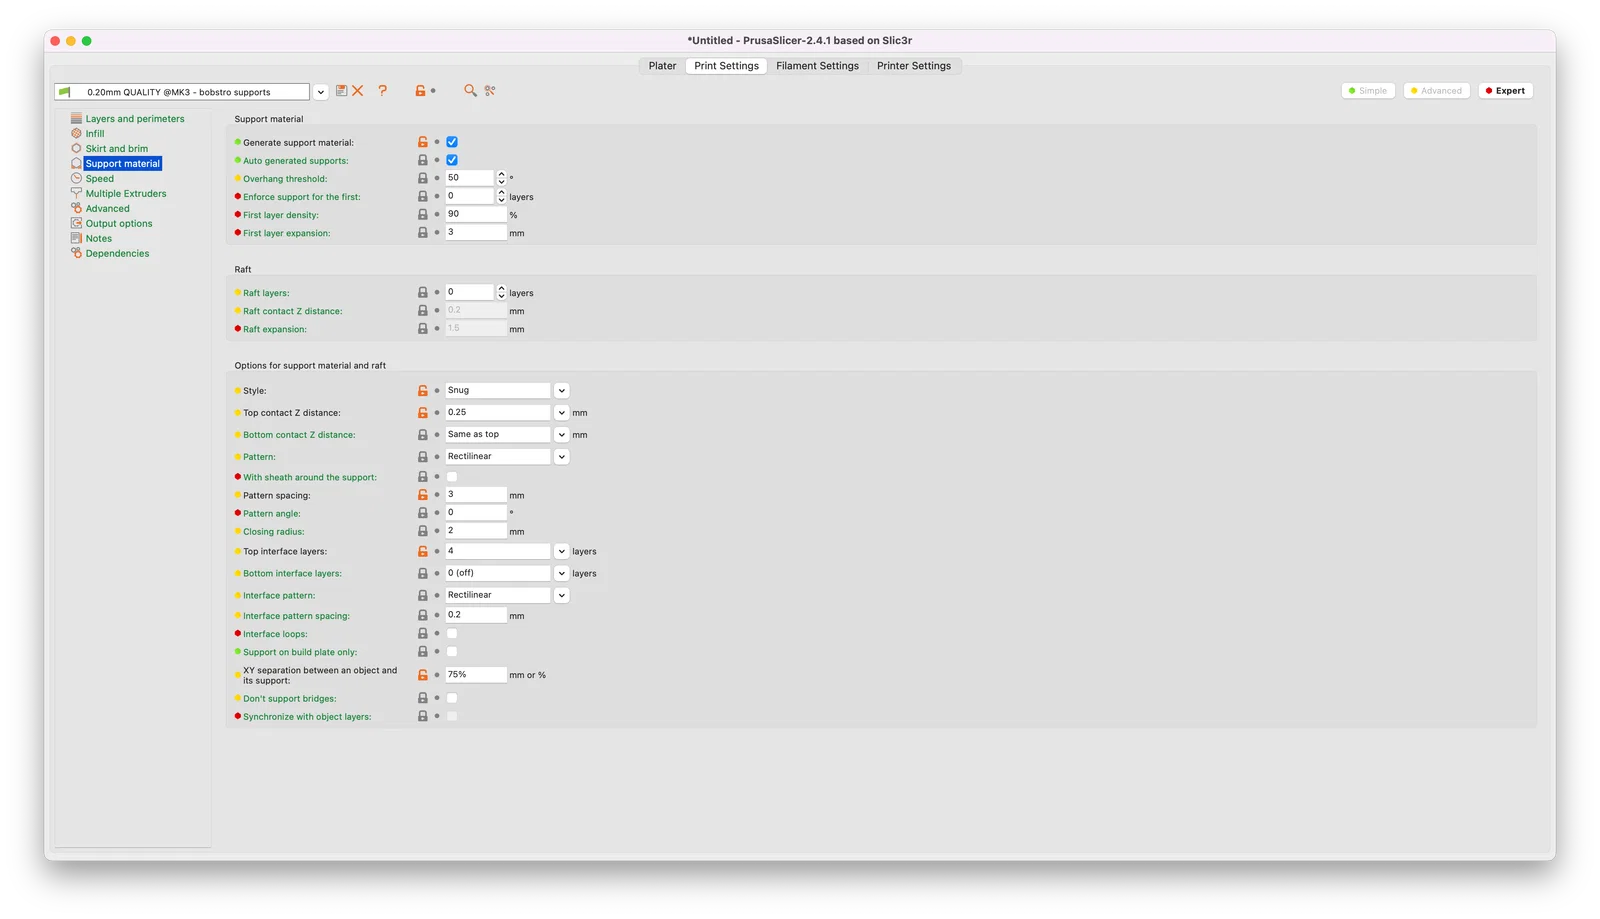The width and height of the screenshot is (1600, 919).
Task: Click the delete preset X icon
Action: pos(357,91)
